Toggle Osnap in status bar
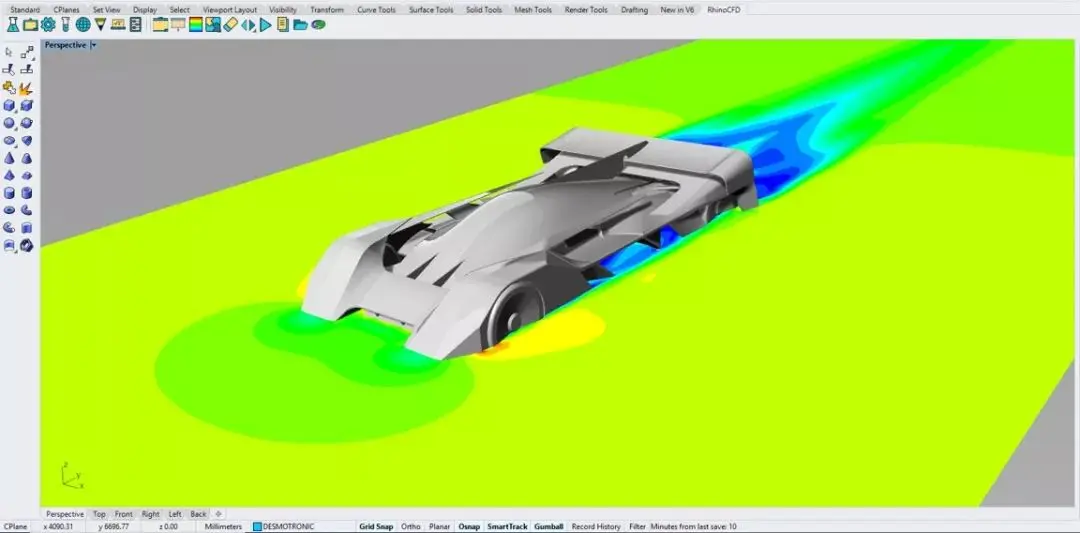The image size is (1080, 533). [468, 527]
